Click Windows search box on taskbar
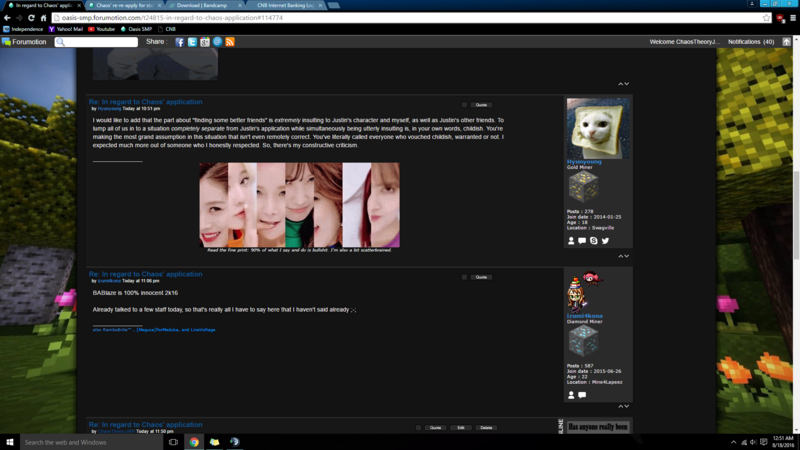Viewport: 800px width, 450px height. coord(92,442)
